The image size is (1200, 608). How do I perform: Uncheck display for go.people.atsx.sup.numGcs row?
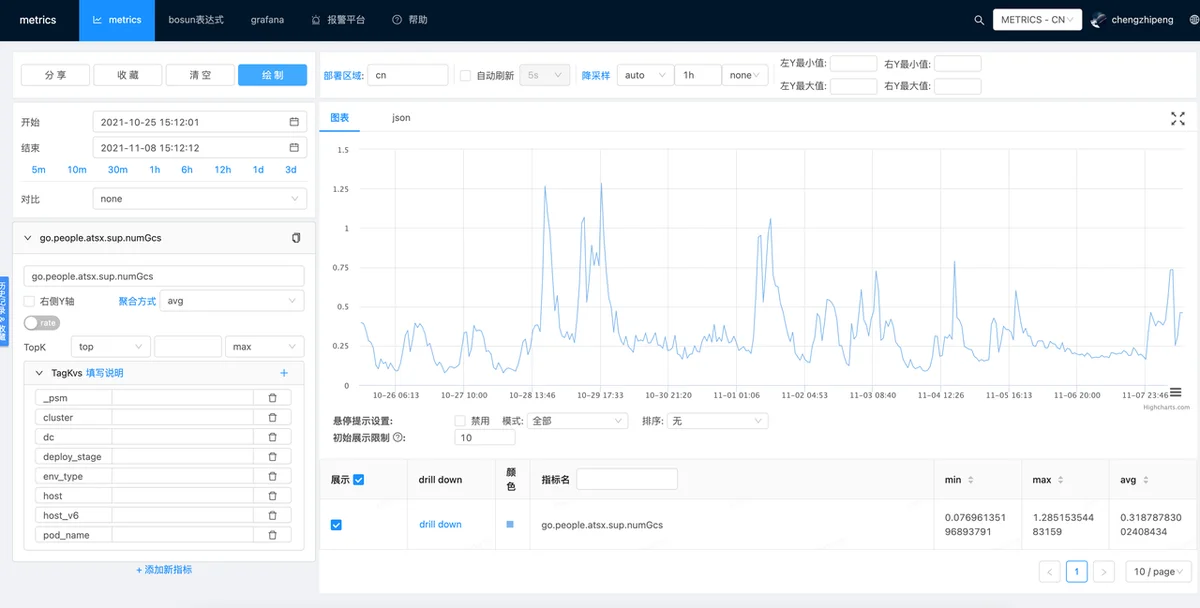point(336,525)
